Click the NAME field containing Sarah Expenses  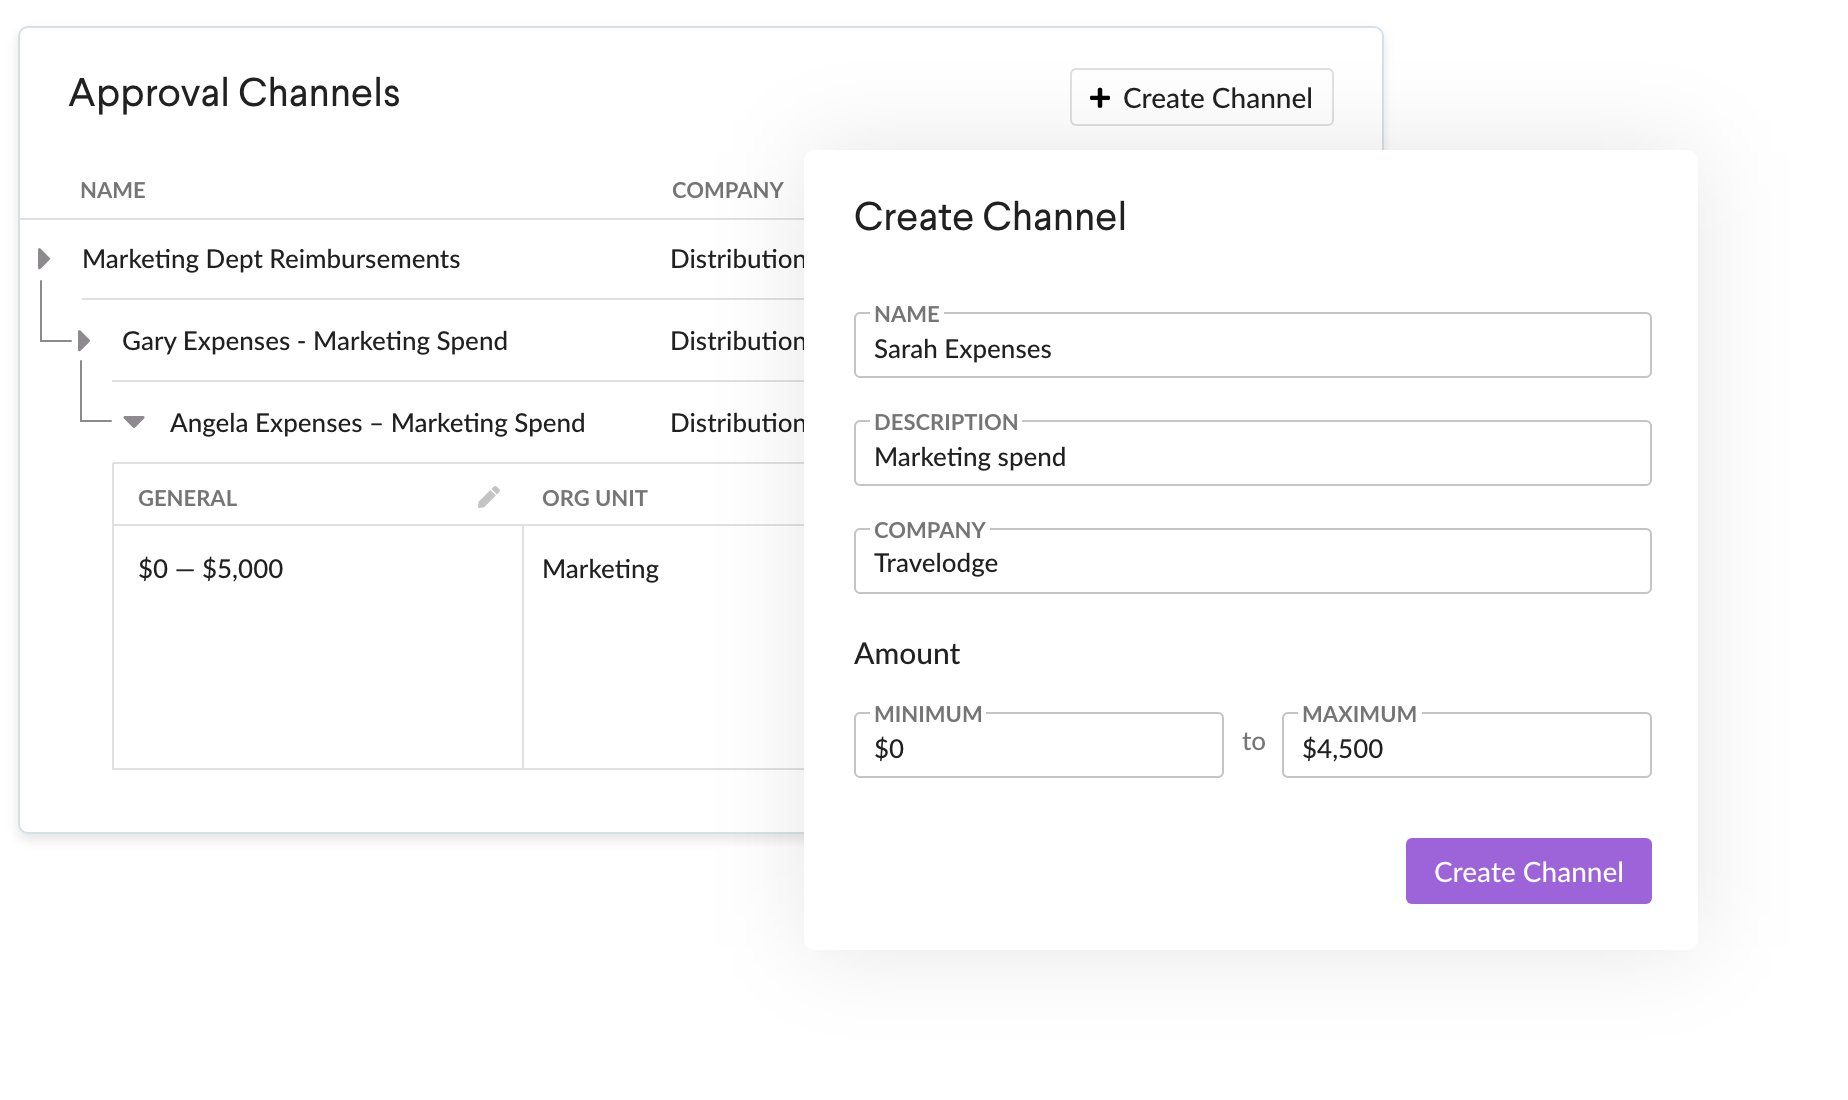[x=1252, y=346]
